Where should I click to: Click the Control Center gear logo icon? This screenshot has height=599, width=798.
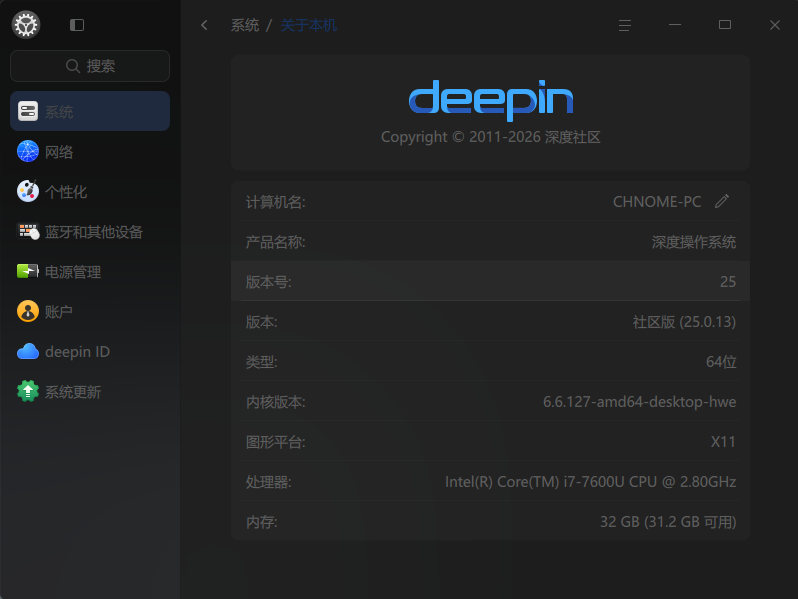[x=26, y=24]
